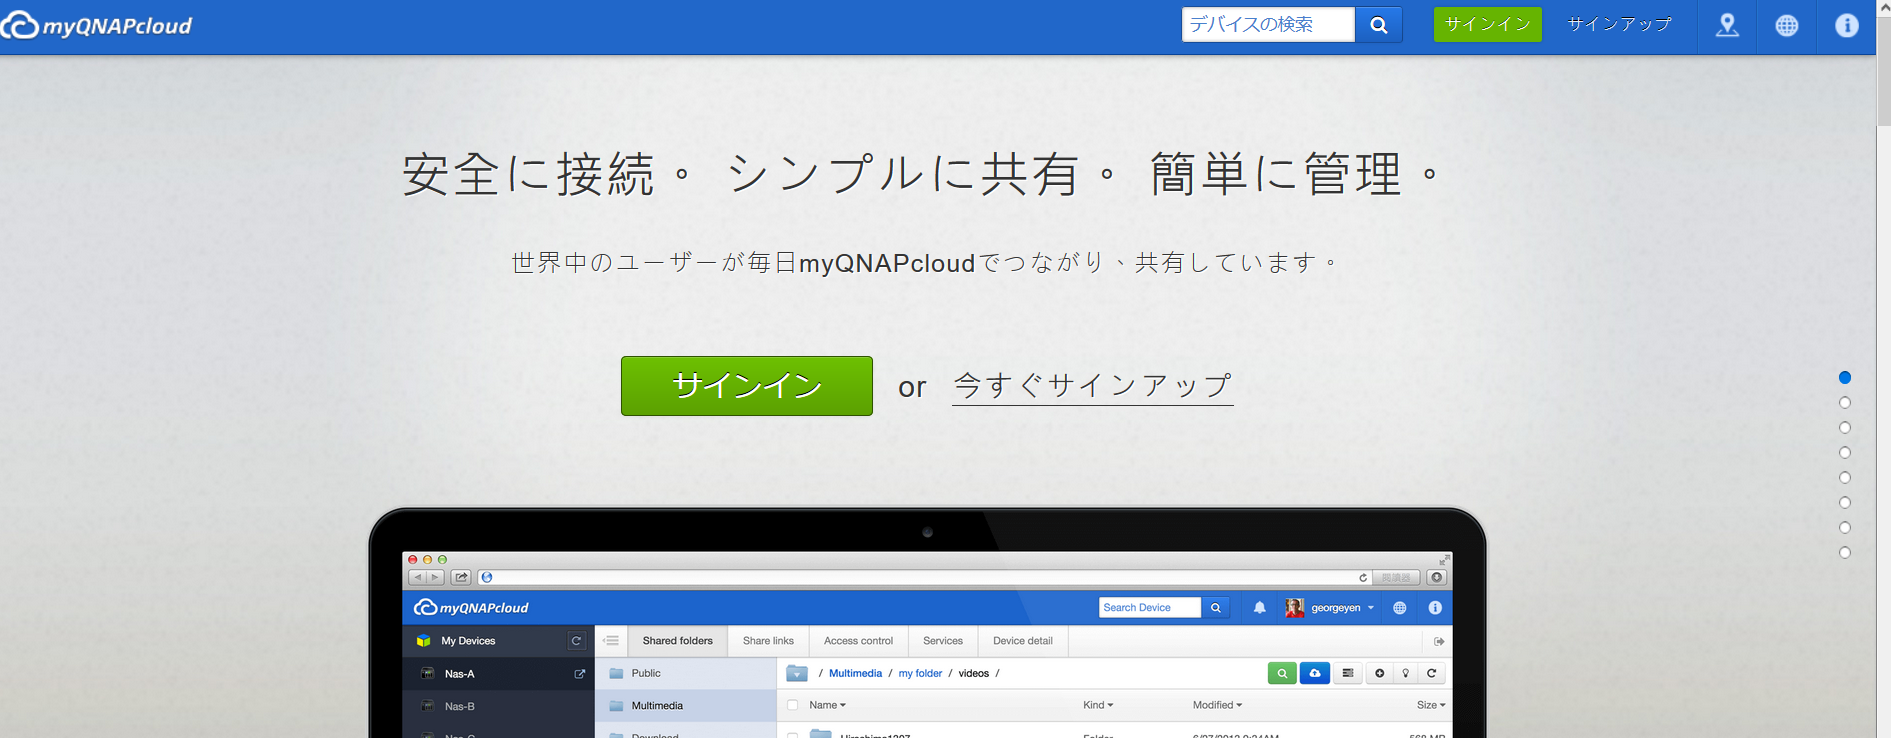Select the fourth page indicator dot
Image resolution: width=1891 pixels, height=738 pixels.
click(1845, 453)
